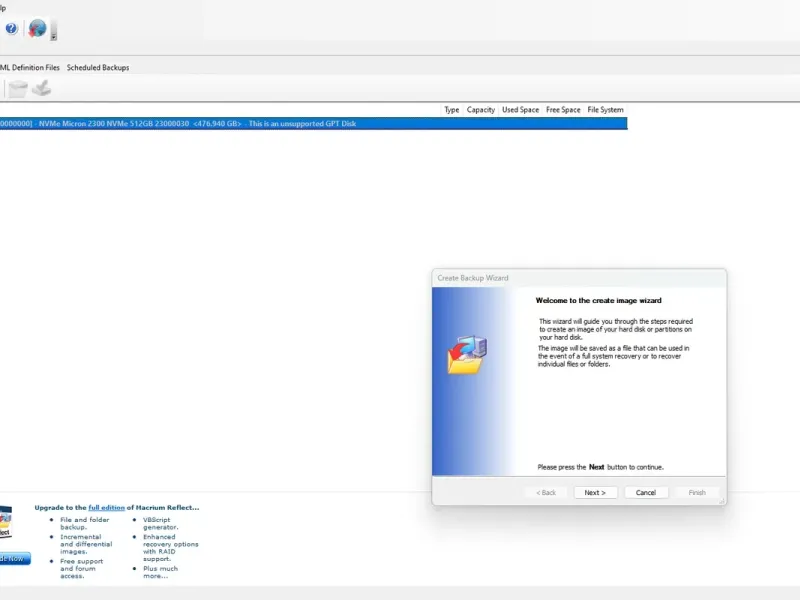Click the blue Upgrade Now button
The image size is (800, 600).
click(15, 559)
